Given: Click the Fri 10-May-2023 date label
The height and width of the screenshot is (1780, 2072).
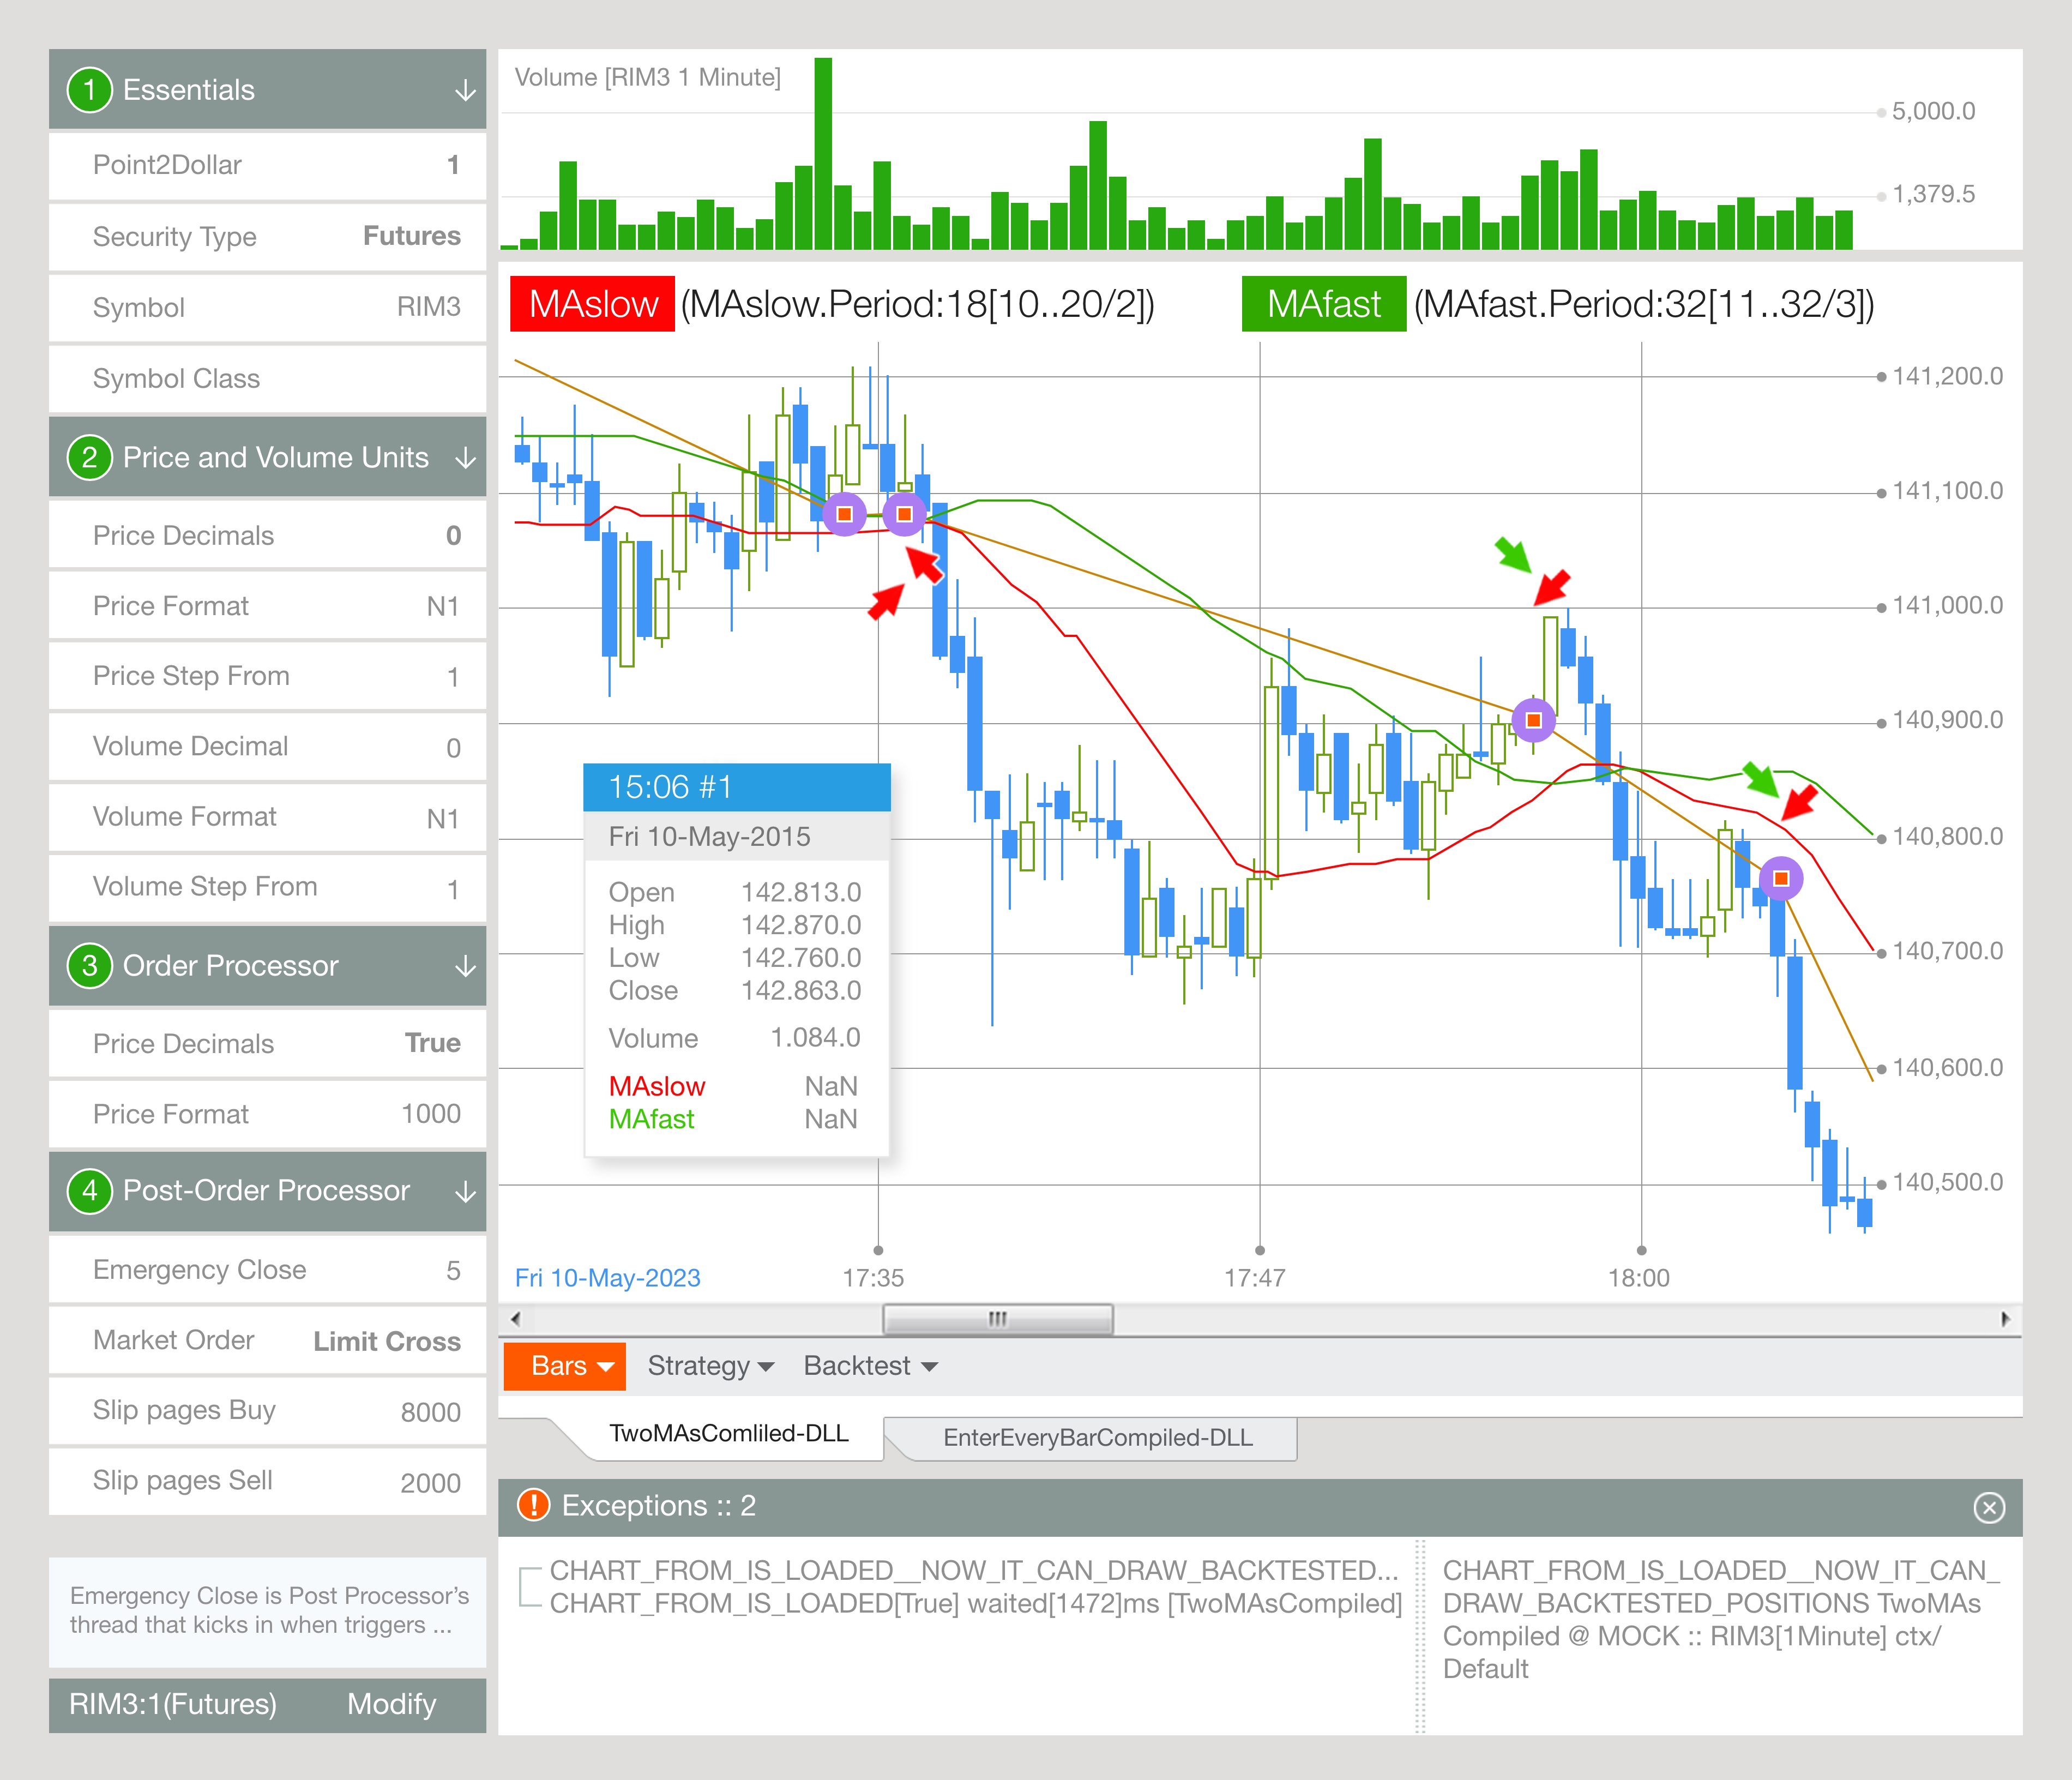Looking at the screenshot, I should coord(607,1278).
